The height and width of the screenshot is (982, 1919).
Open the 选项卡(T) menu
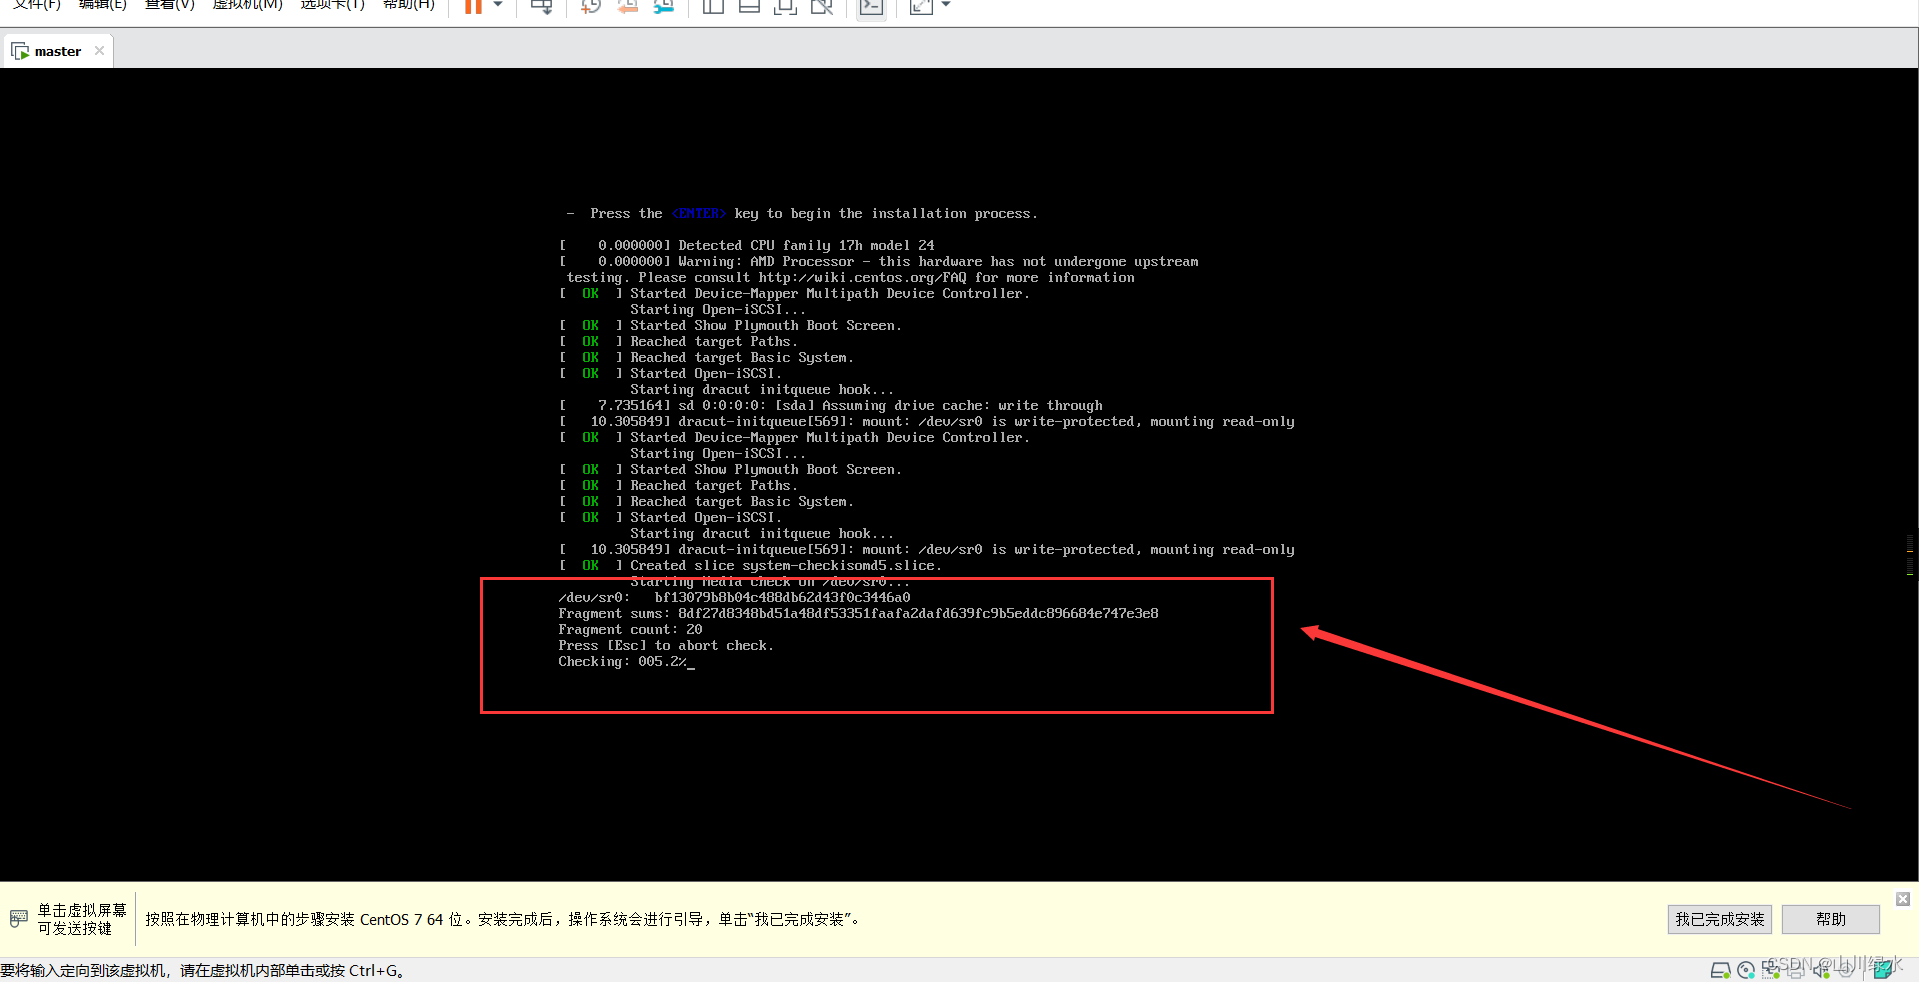[x=332, y=4]
